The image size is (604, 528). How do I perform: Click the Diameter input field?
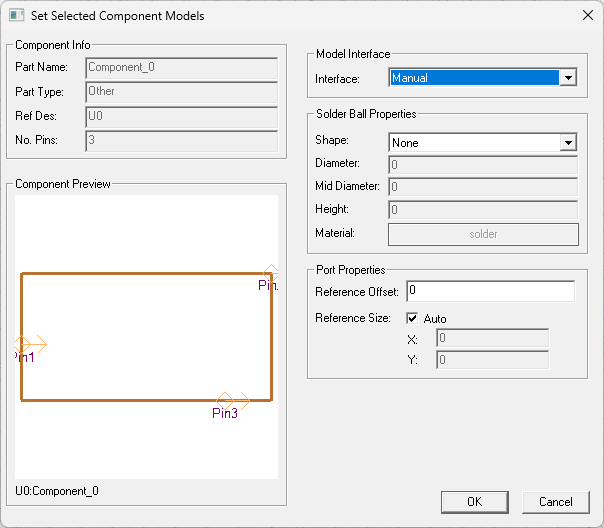coord(483,165)
